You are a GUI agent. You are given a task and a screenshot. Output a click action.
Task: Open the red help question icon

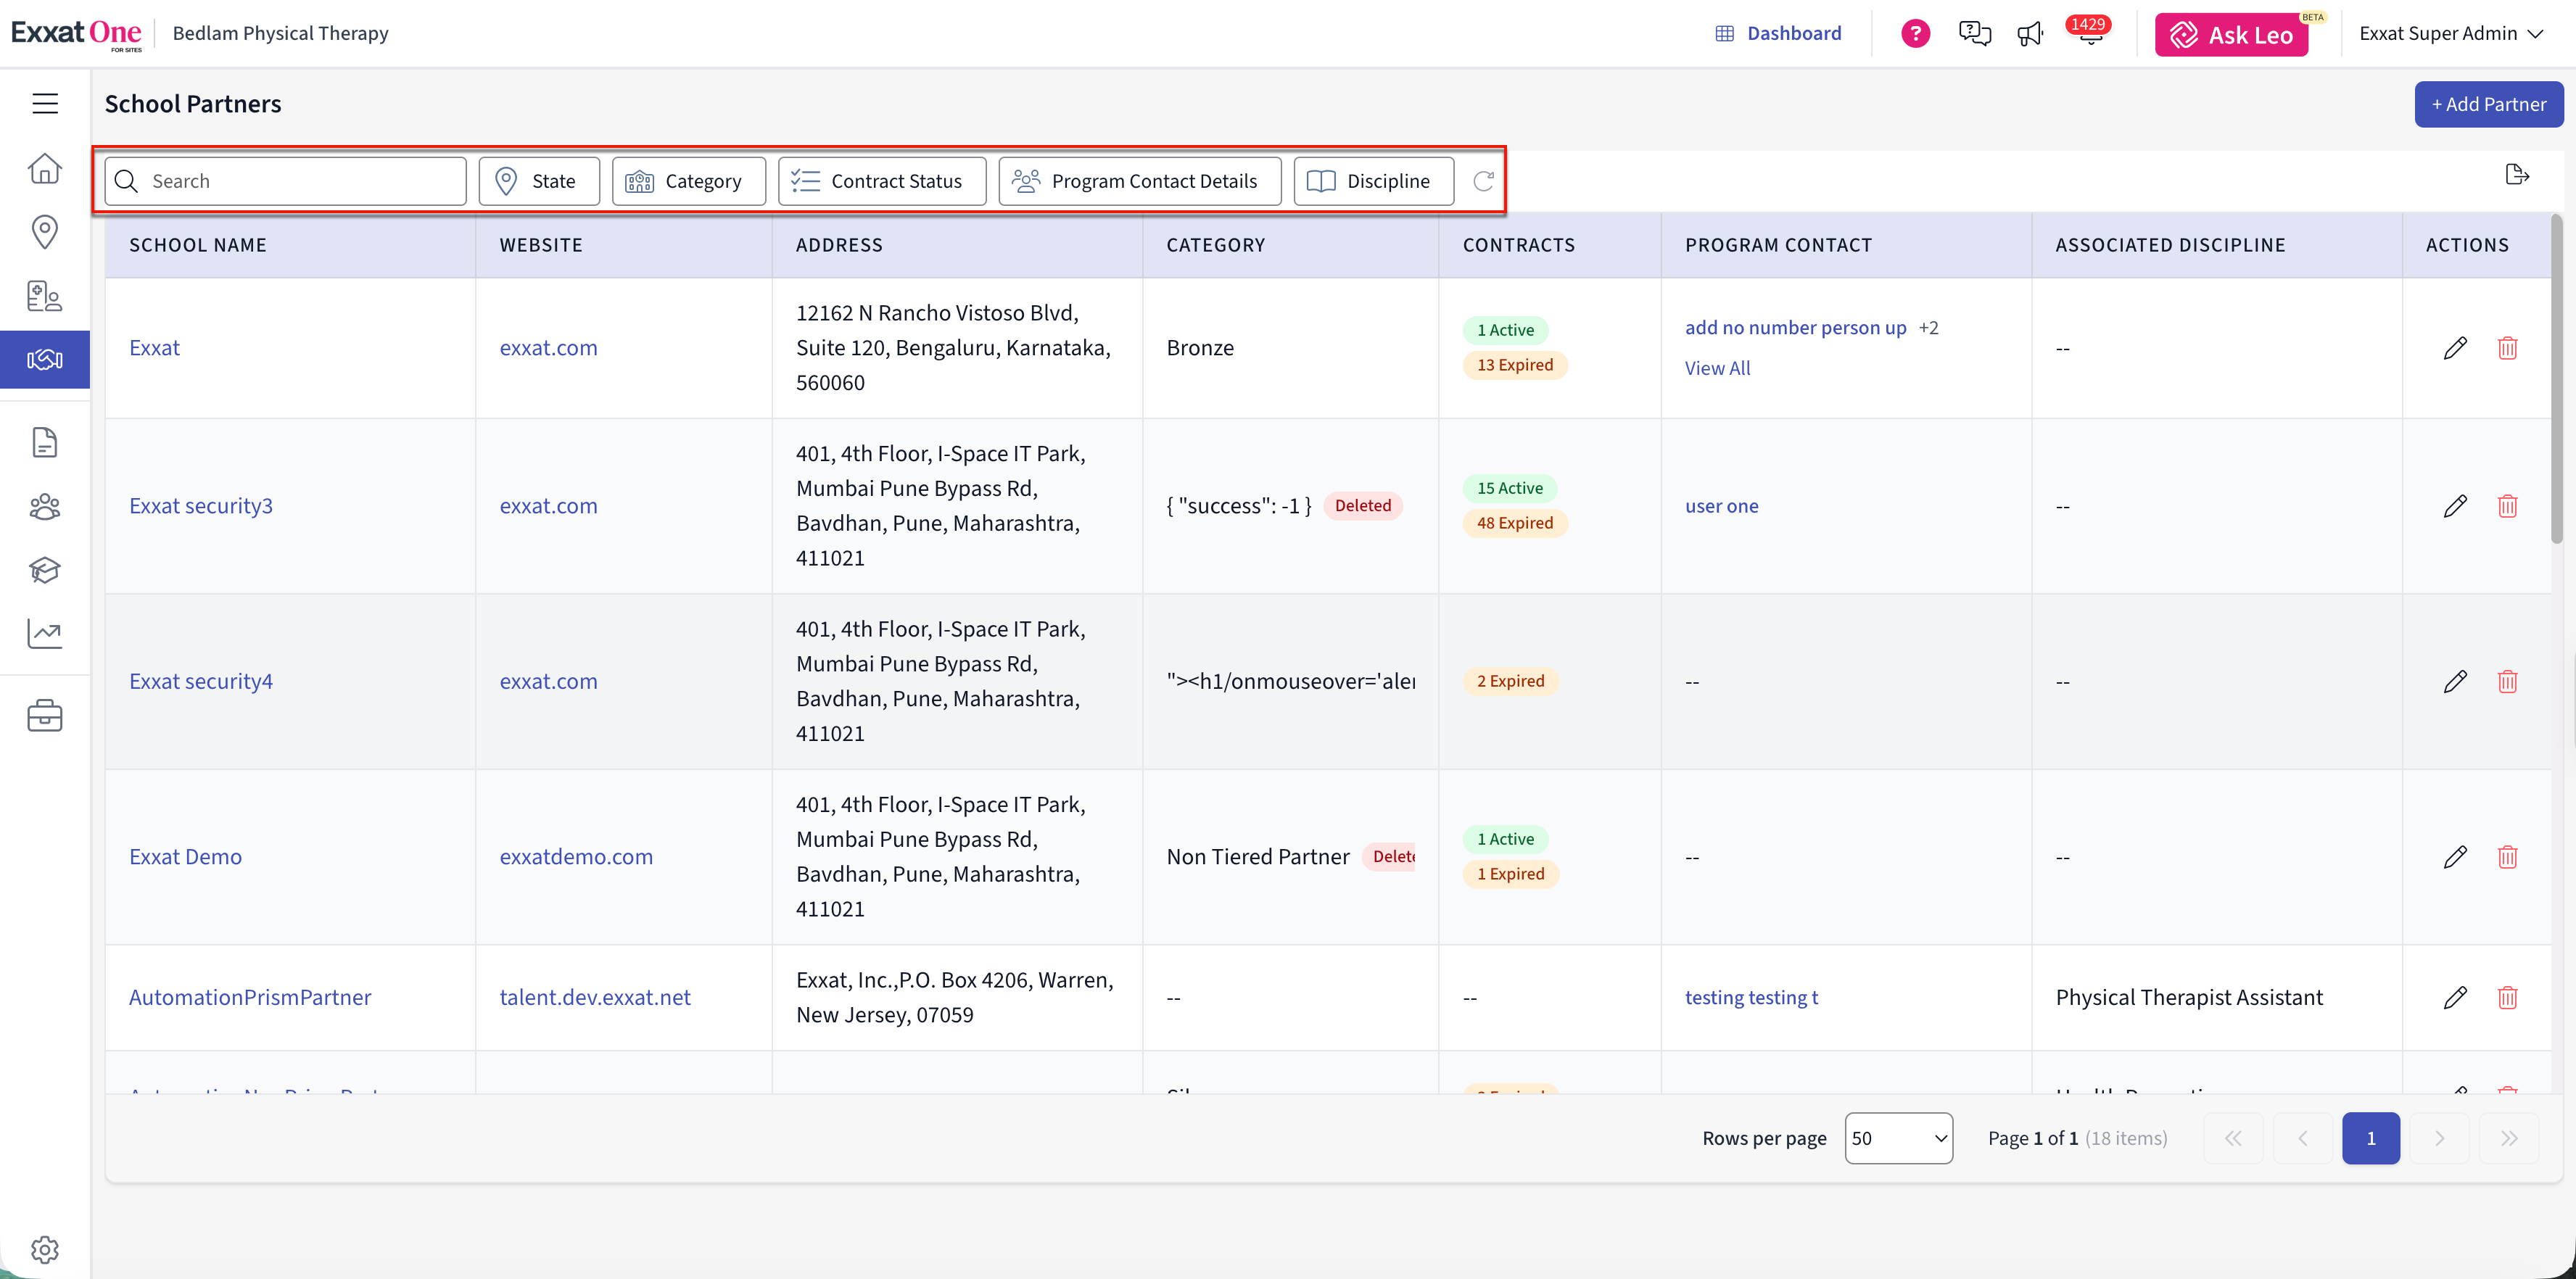coord(1915,33)
